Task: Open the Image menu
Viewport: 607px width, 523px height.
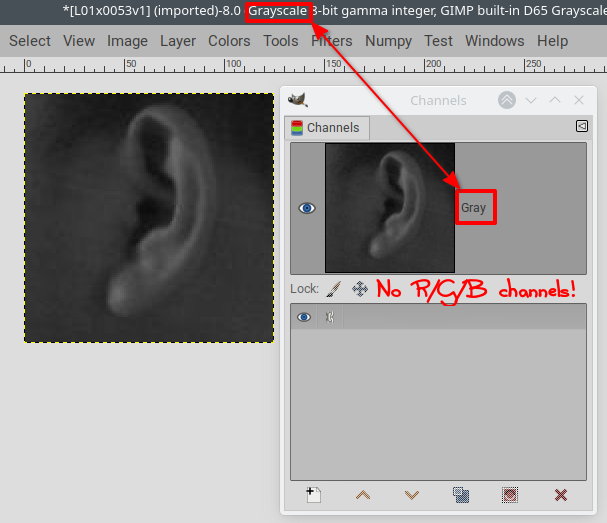Action: (x=127, y=41)
